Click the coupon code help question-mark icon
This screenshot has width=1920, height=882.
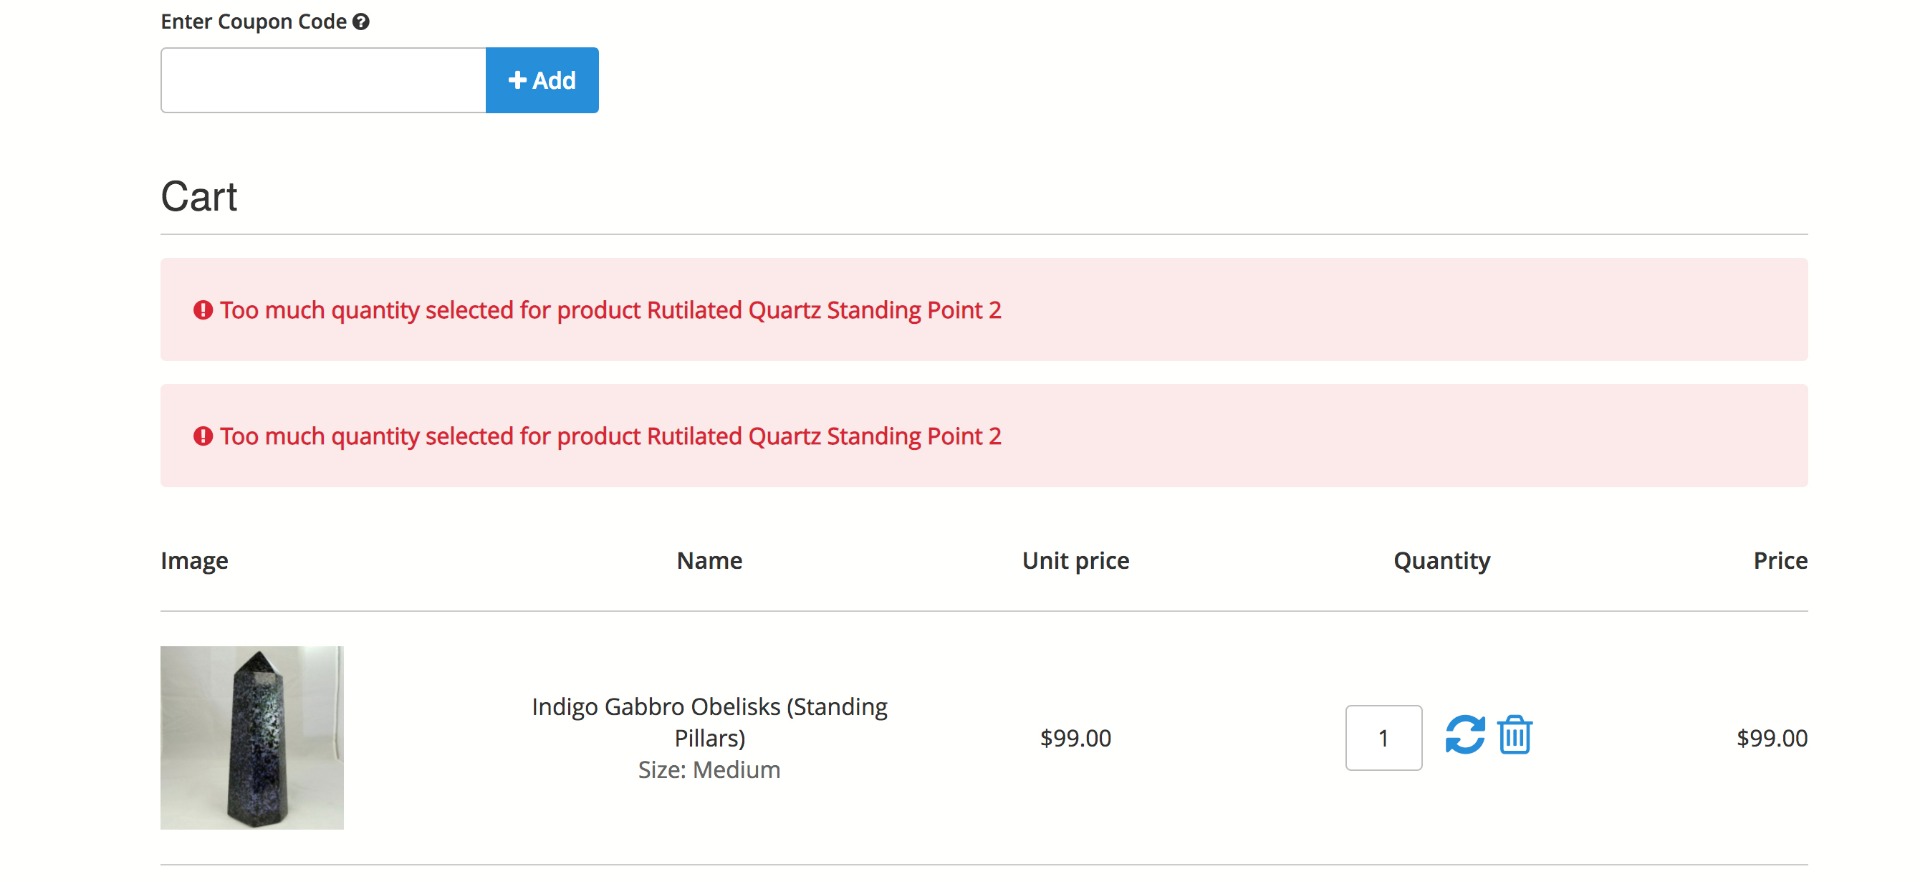(361, 22)
